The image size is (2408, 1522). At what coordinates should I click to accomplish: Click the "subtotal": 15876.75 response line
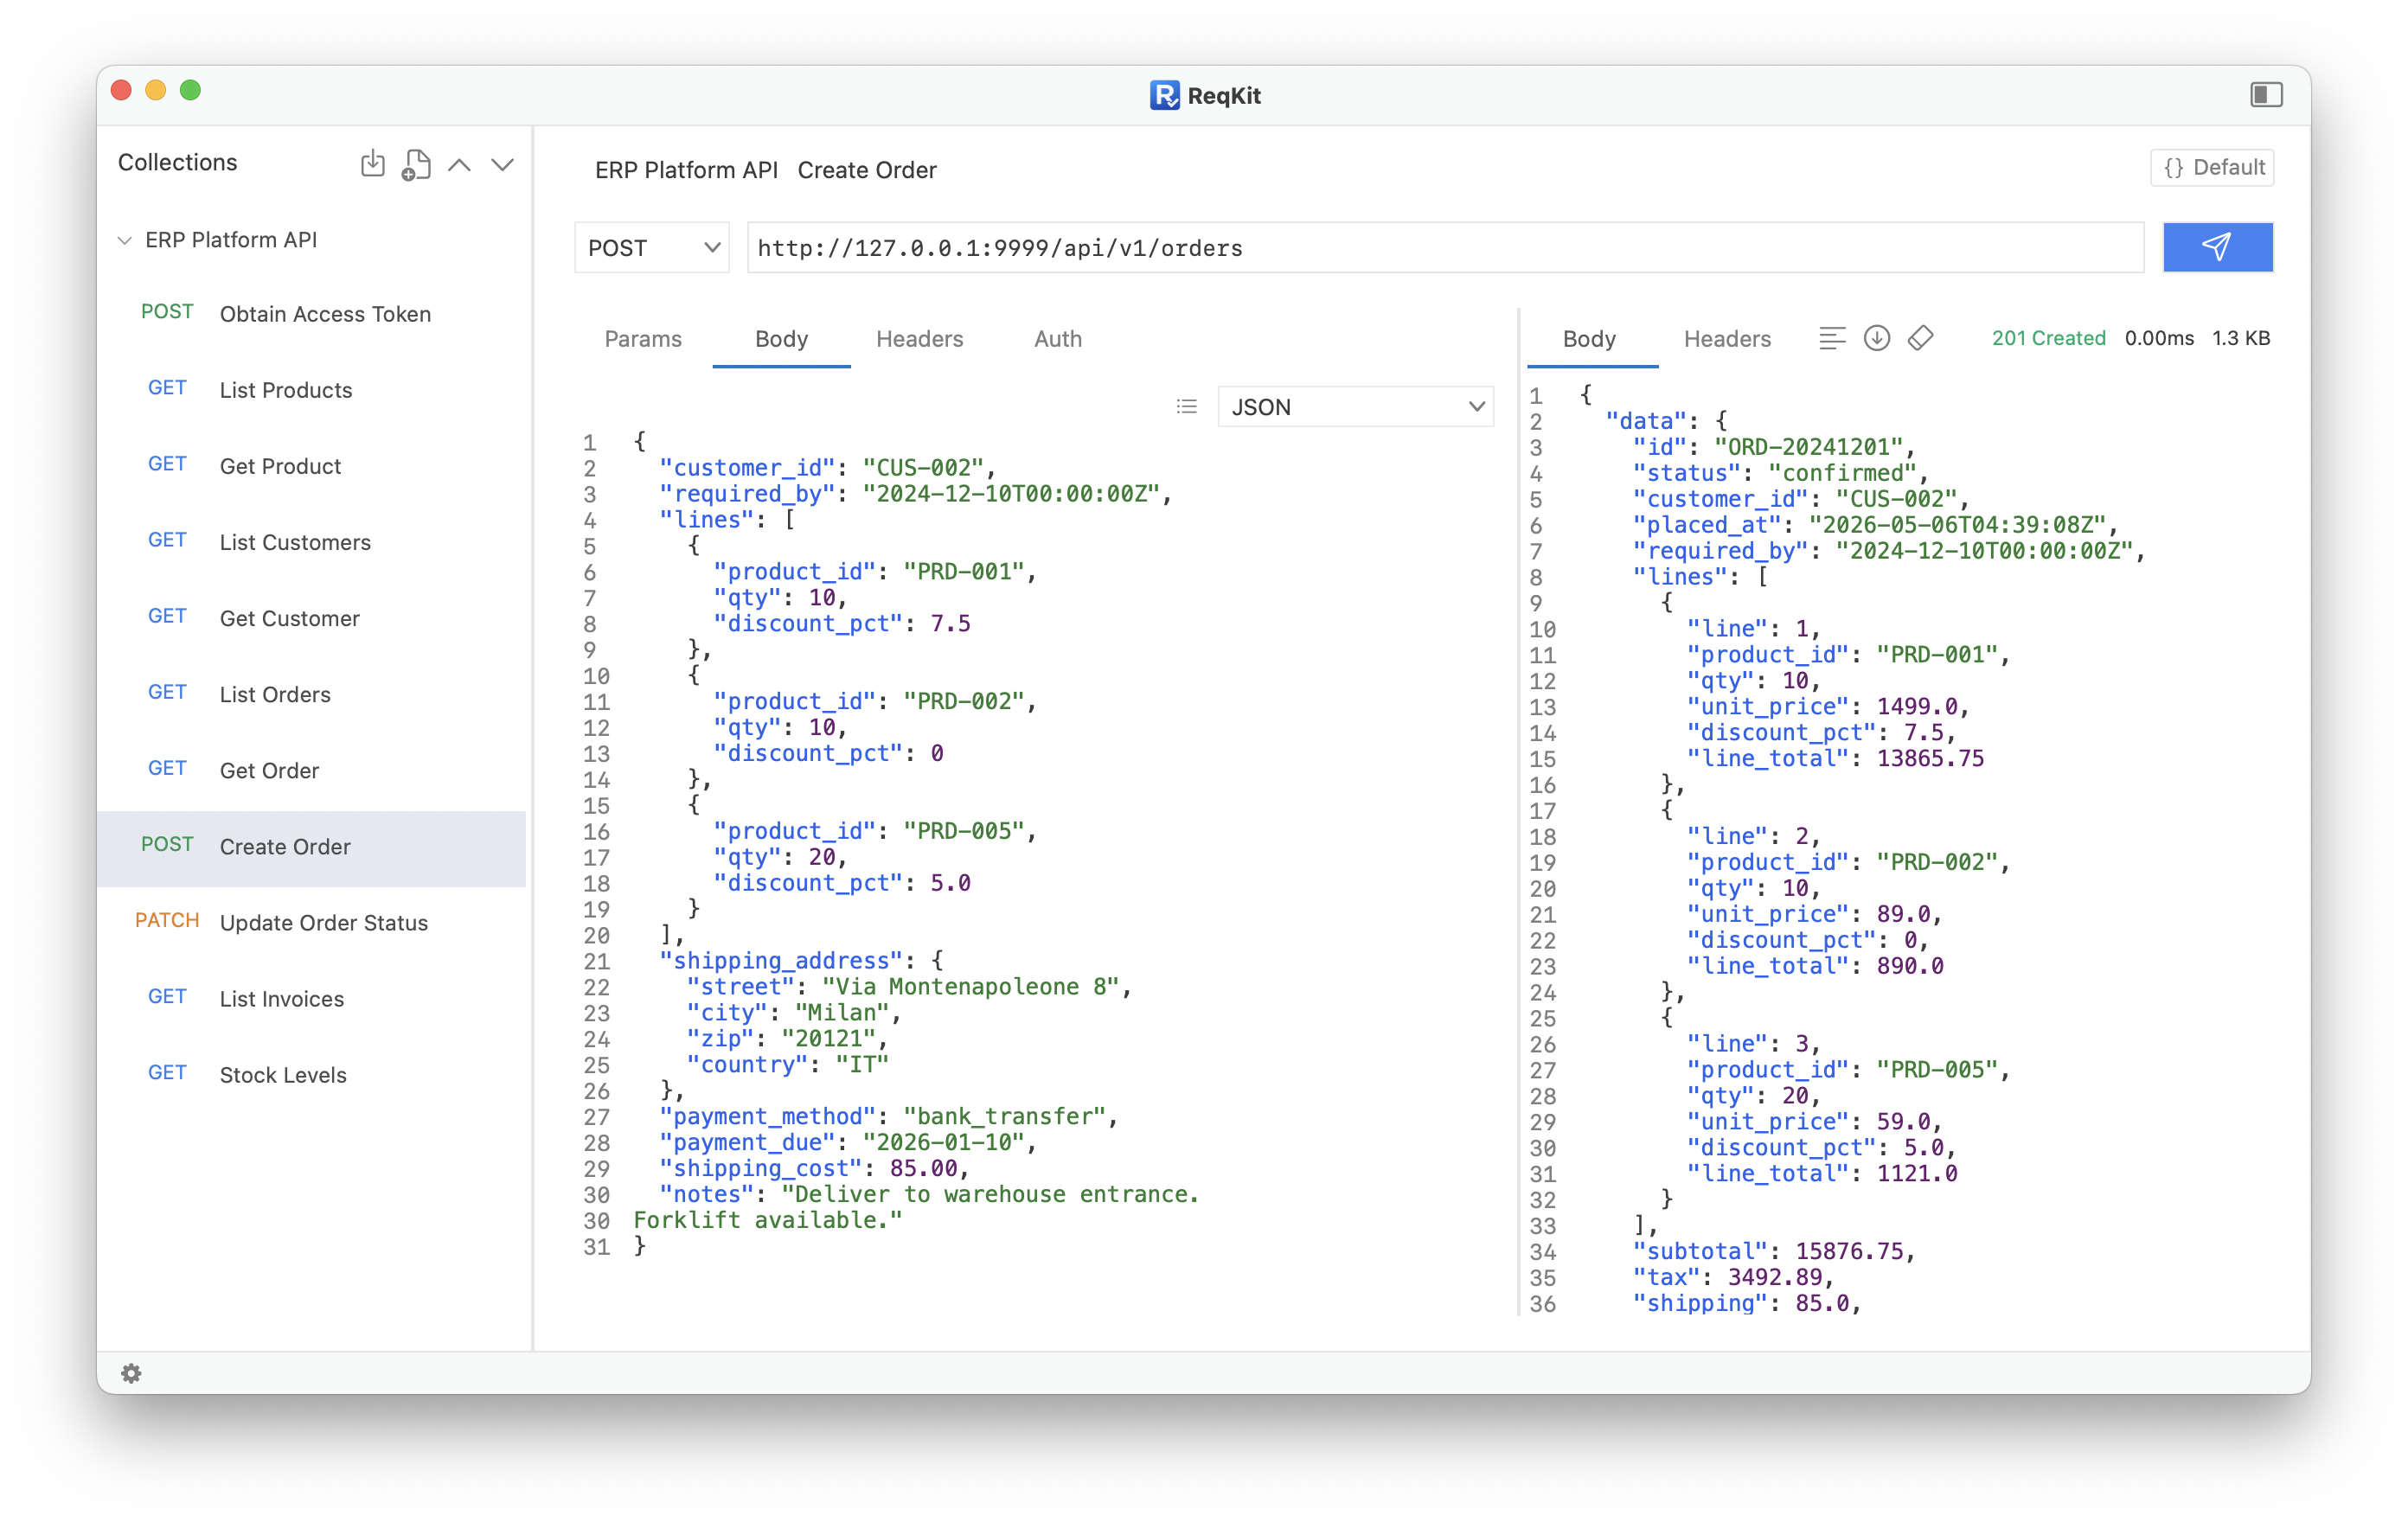click(x=1774, y=1251)
